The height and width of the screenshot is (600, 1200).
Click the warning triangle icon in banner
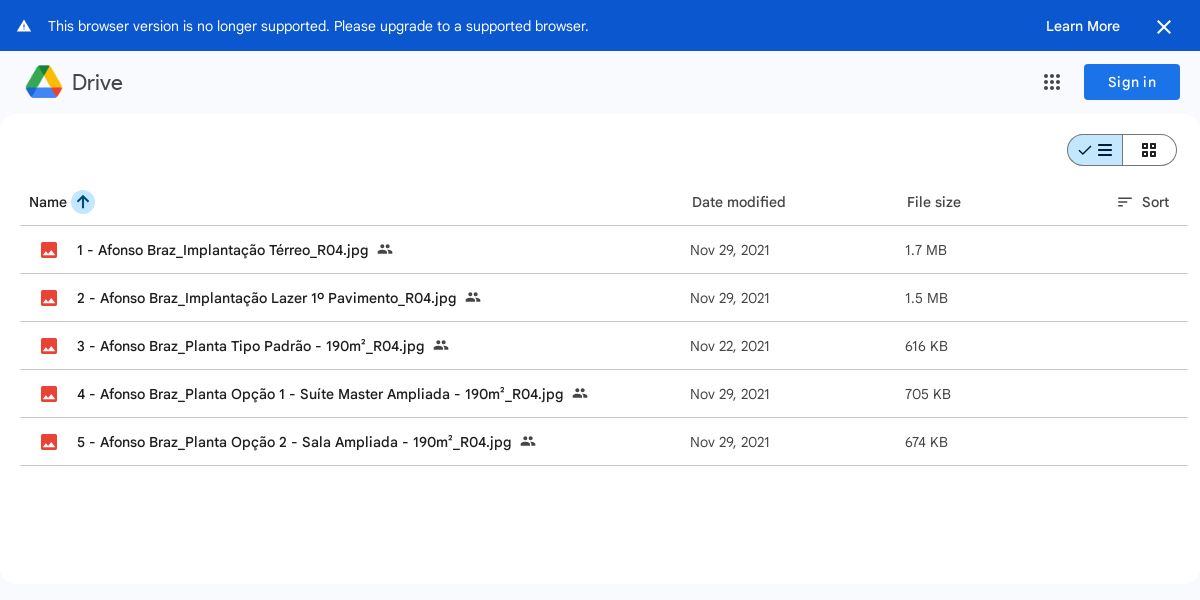(24, 26)
